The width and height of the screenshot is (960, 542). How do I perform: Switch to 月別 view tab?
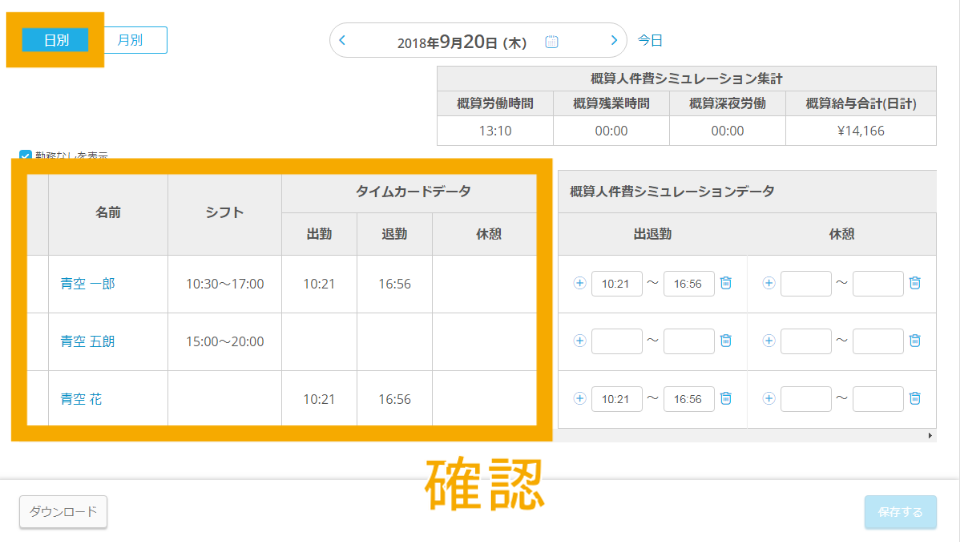pos(130,40)
